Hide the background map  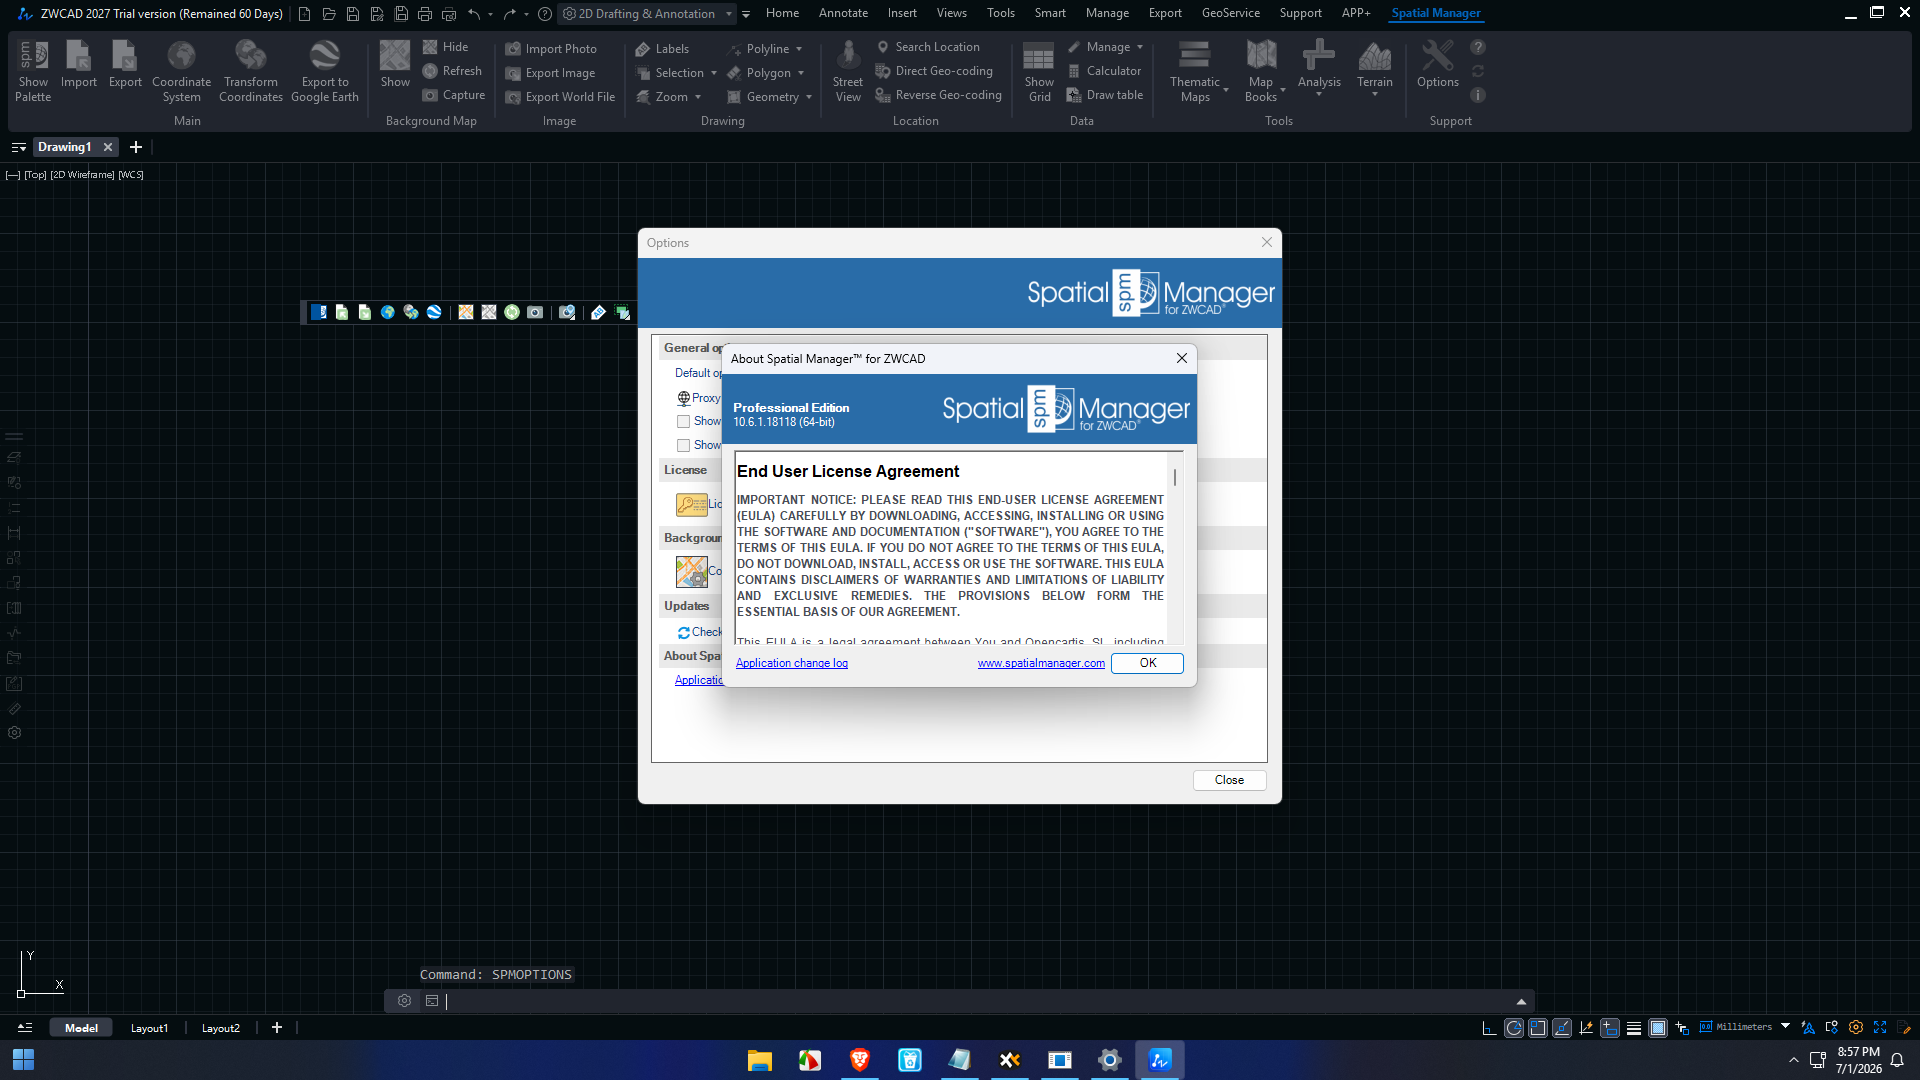pos(446,47)
